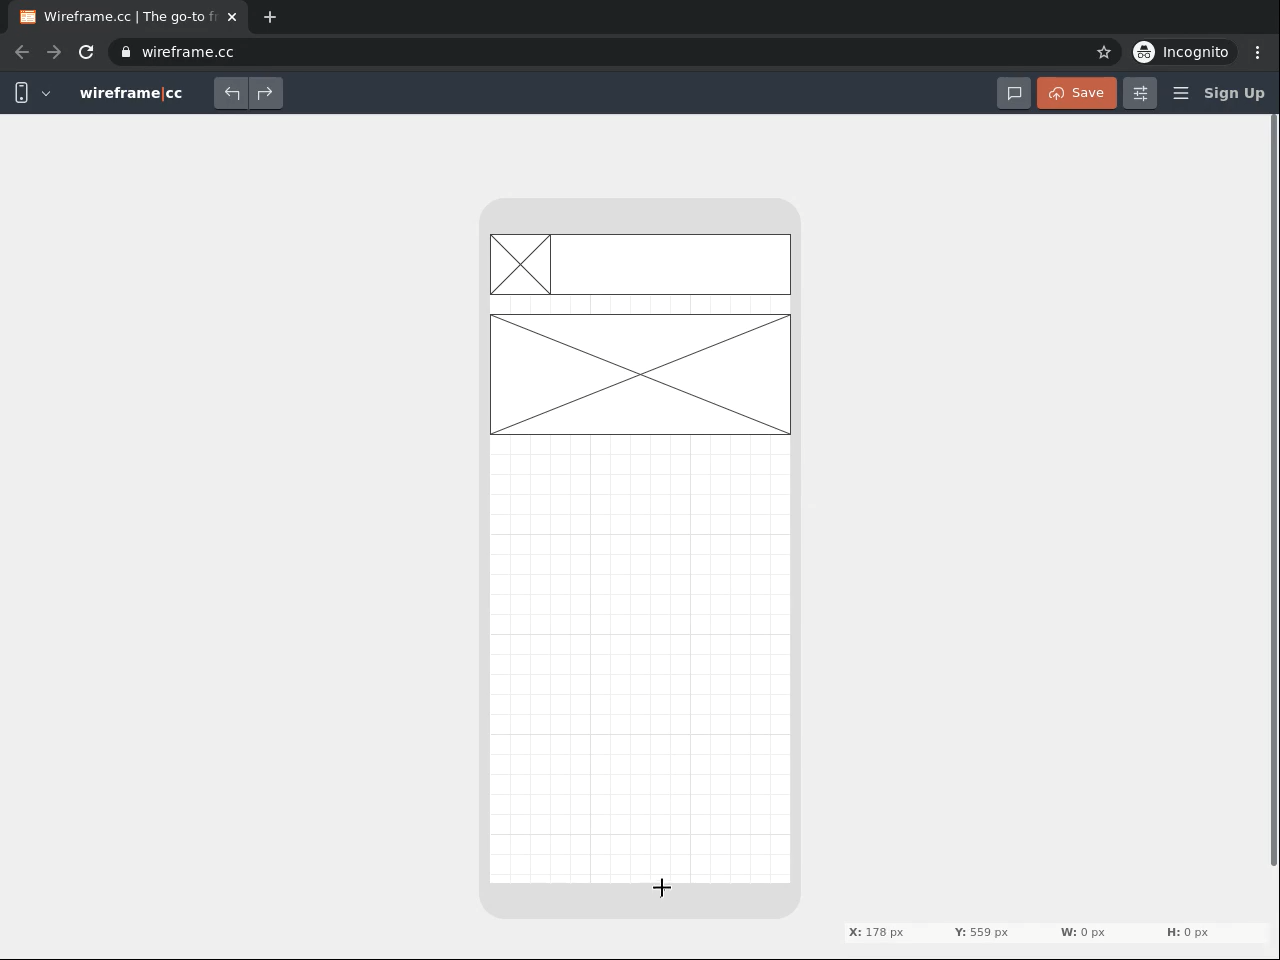
Task: Click the wireframe|cc logo
Action: click(131, 93)
